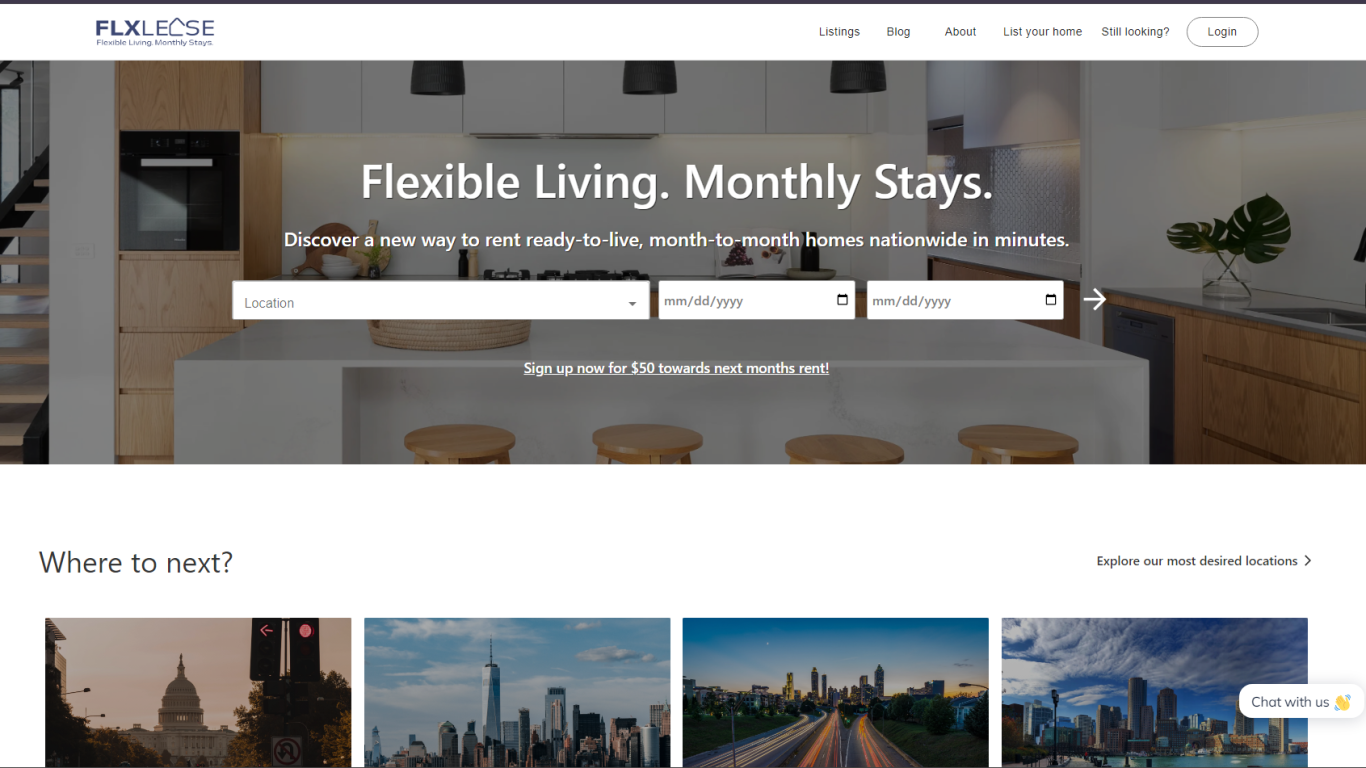Open the About page
Image resolution: width=1366 pixels, height=768 pixels.
point(960,32)
